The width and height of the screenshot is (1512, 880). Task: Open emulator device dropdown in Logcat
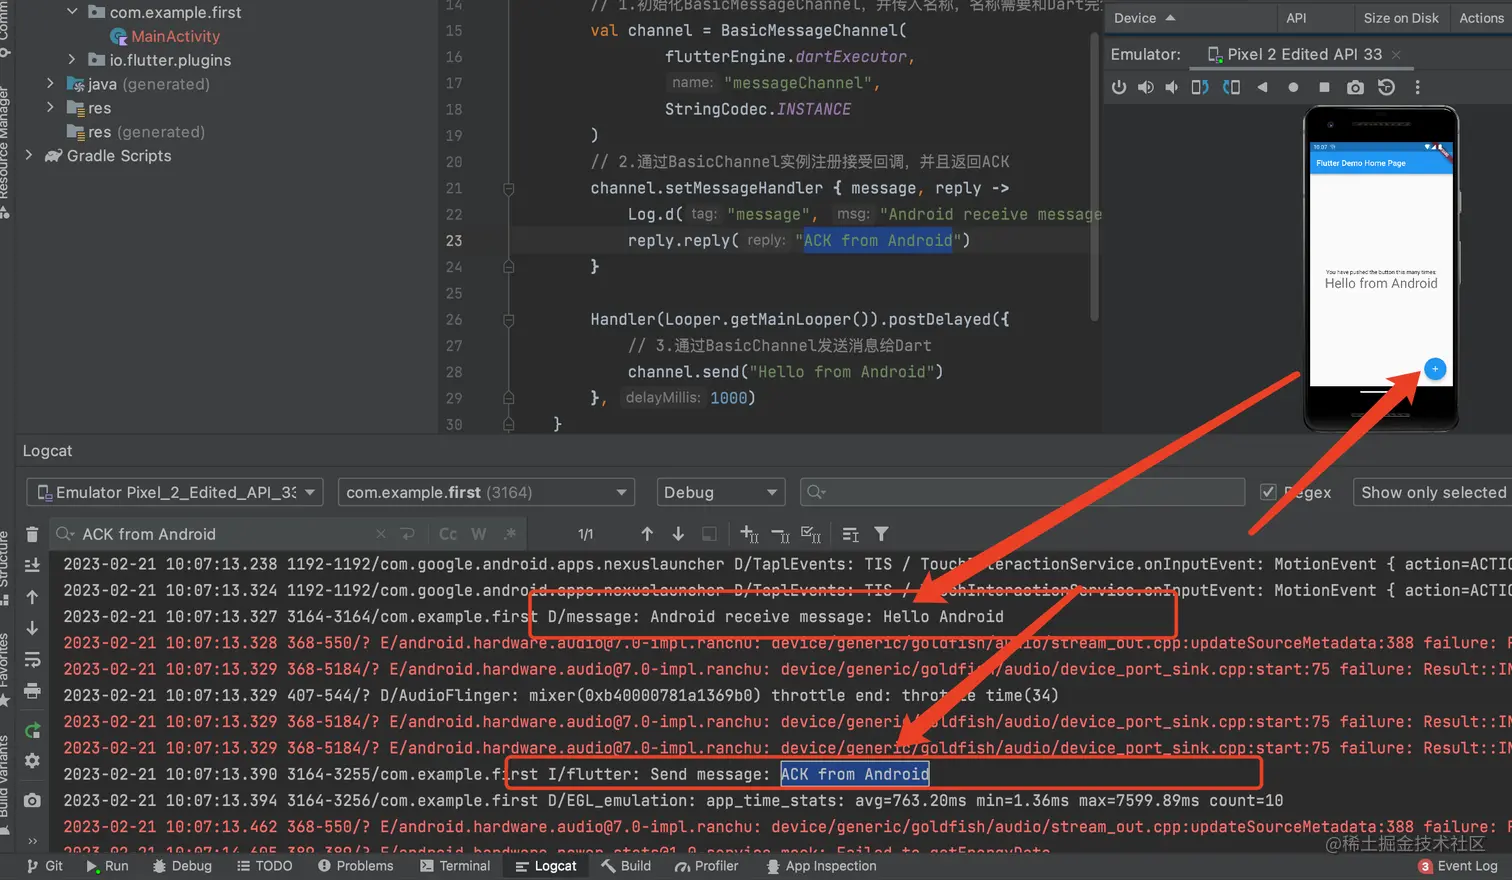(x=174, y=492)
